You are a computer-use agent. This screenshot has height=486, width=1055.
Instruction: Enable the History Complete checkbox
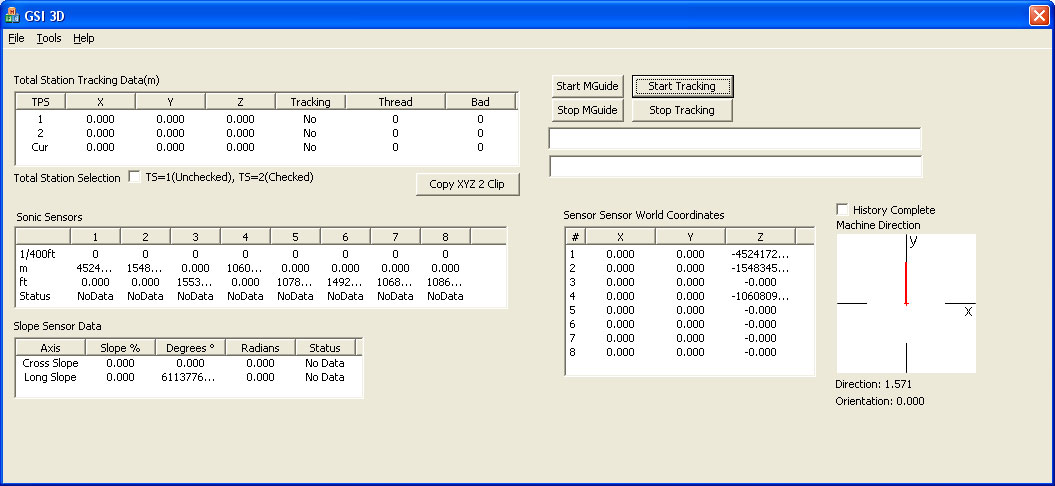842,209
